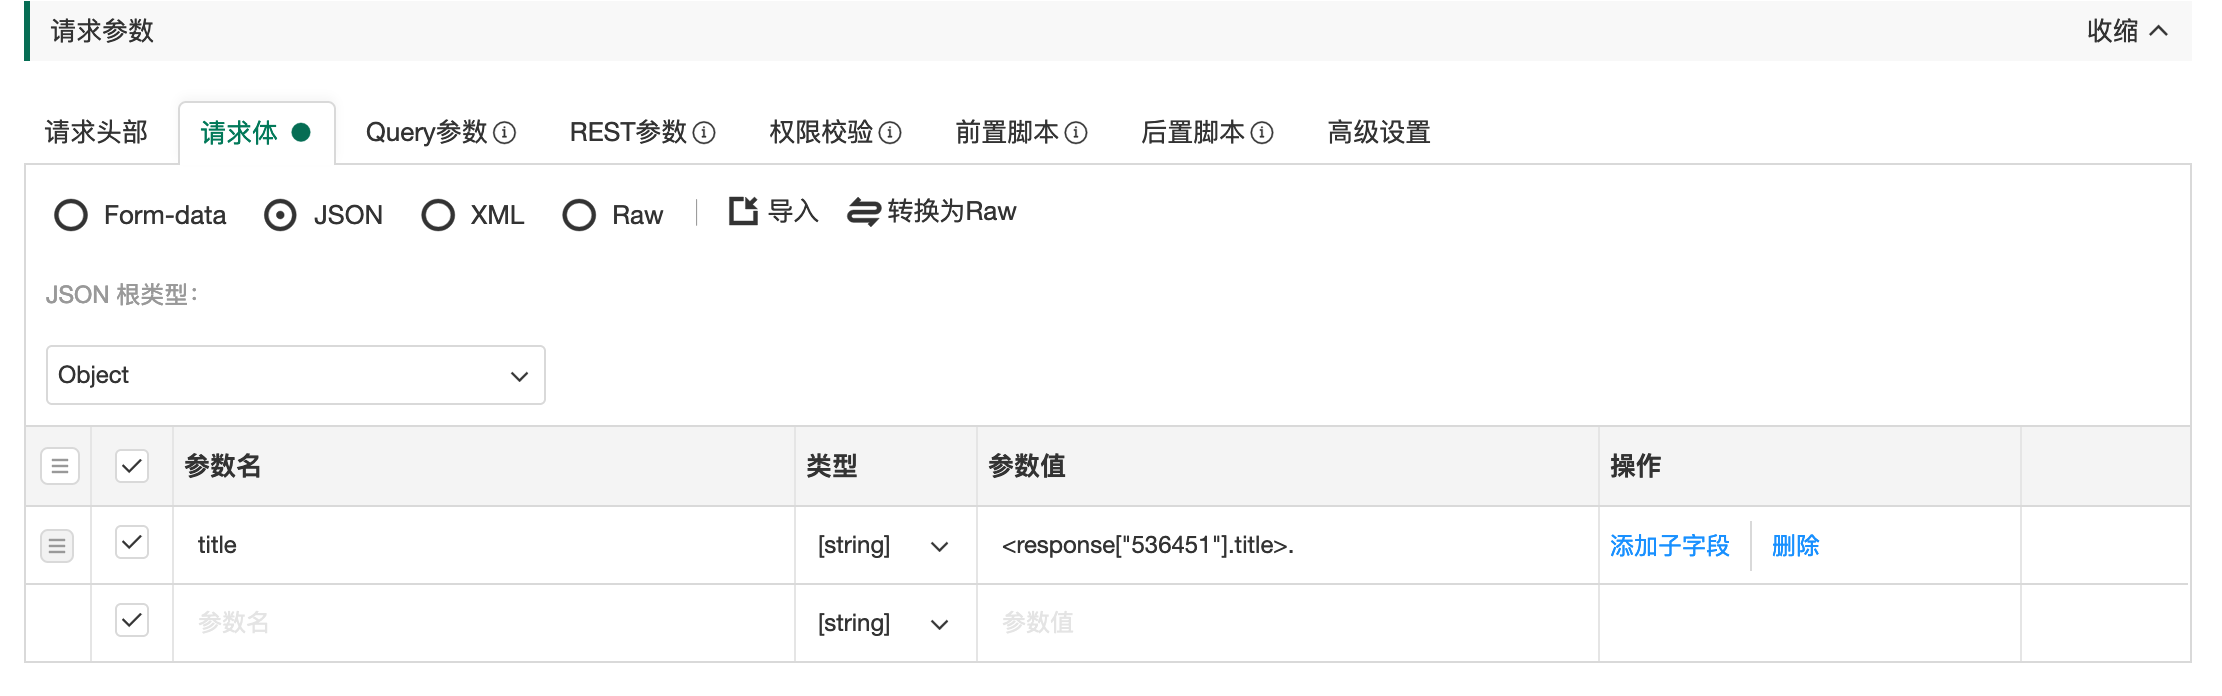The image size is (2222, 696).
Task: Select the XML radio option
Action: coord(438,215)
